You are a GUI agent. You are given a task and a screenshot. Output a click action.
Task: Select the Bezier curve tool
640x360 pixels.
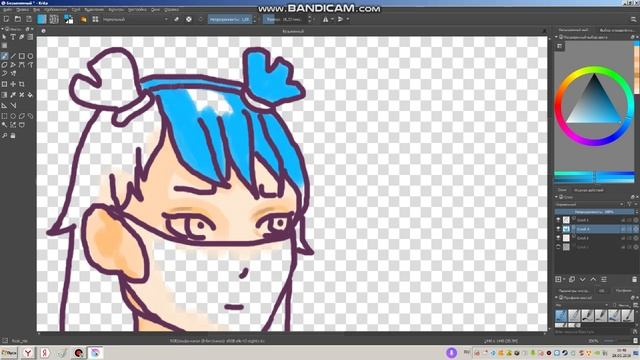click(x=22, y=64)
